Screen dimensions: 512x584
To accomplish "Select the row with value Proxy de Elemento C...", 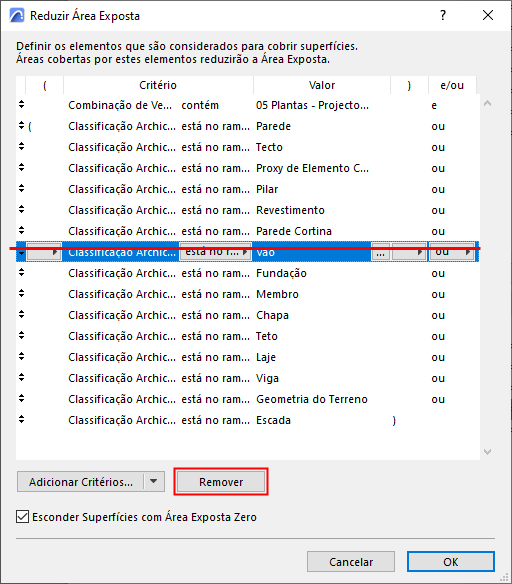I will (248, 168).
